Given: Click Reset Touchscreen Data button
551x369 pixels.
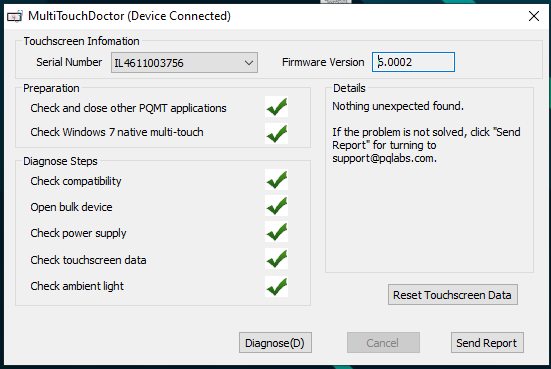Looking at the screenshot, I should coord(453,294).
